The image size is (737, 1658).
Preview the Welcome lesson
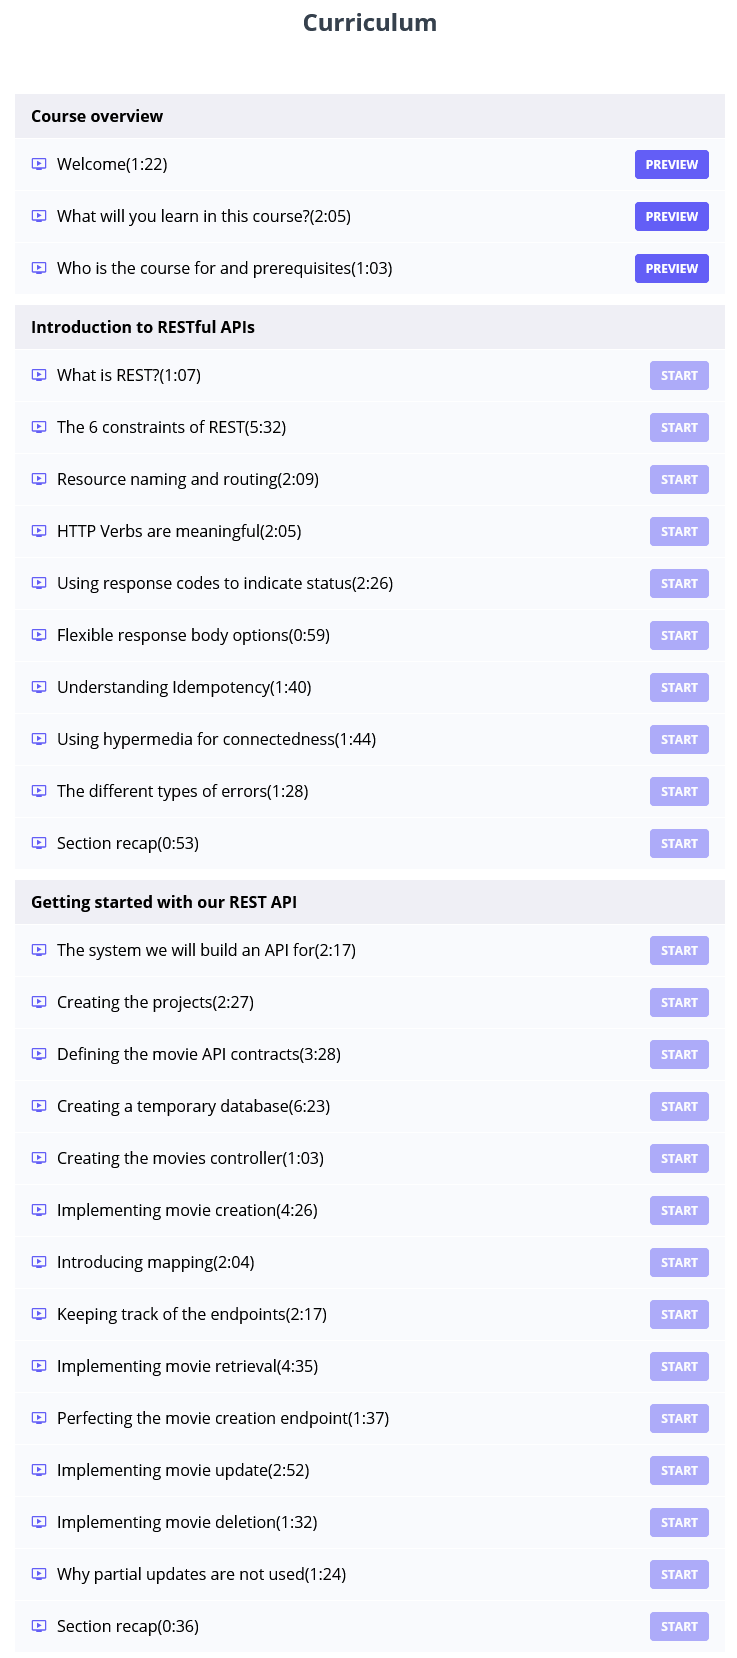click(x=671, y=165)
